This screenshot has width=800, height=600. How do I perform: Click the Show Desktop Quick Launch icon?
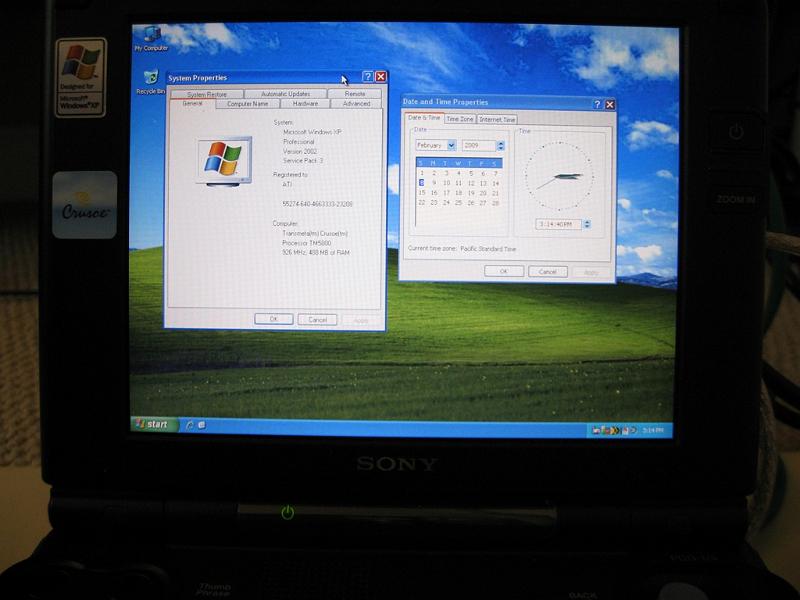(202, 424)
